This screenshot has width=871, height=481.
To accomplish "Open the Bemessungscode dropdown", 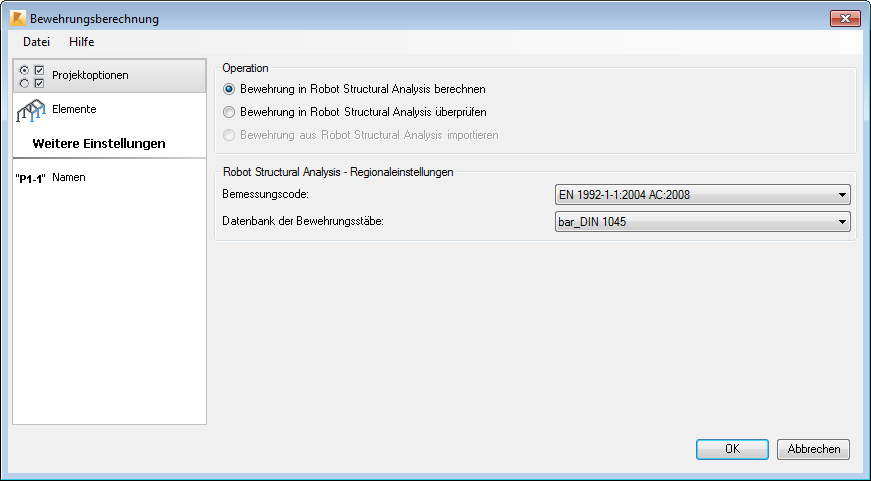I will (703, 195).
